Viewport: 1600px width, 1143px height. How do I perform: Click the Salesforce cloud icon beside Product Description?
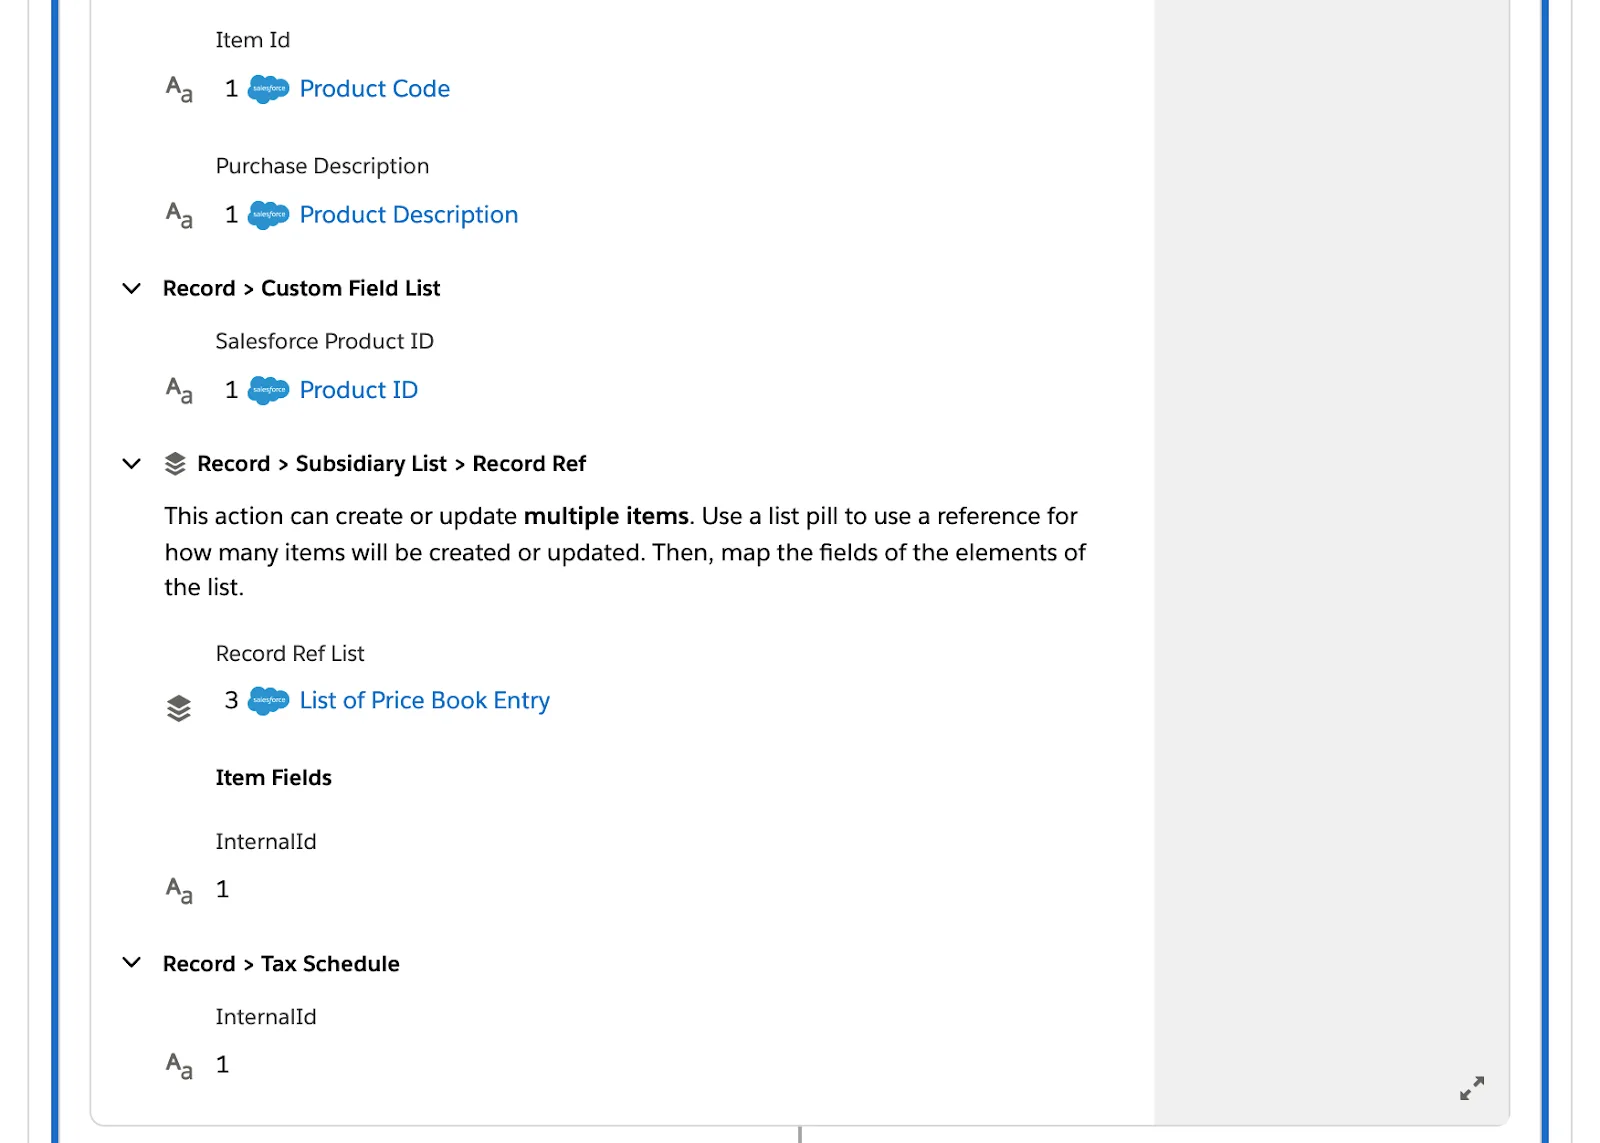268,214
